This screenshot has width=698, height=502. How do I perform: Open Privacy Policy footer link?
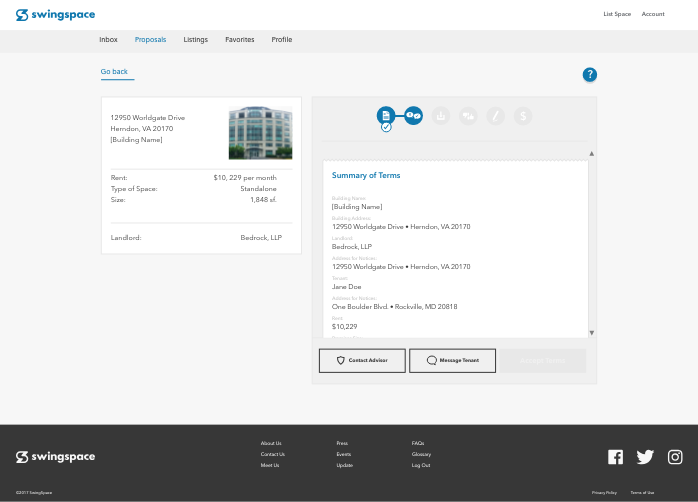click(x=604, y=493)
